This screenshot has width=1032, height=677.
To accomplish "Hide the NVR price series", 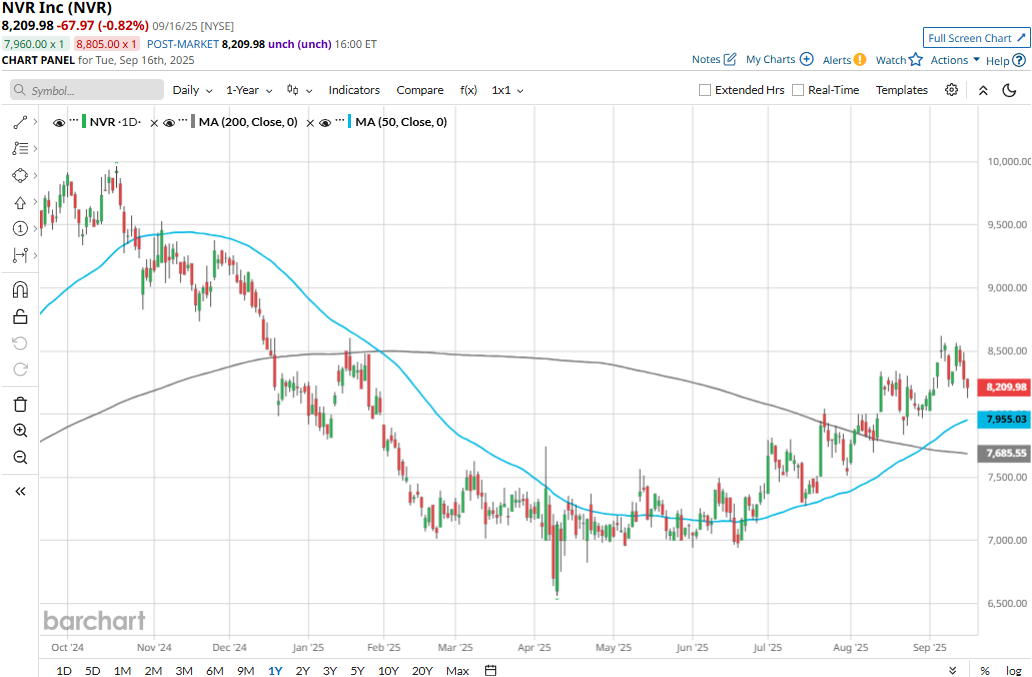I will coord(59,123).
